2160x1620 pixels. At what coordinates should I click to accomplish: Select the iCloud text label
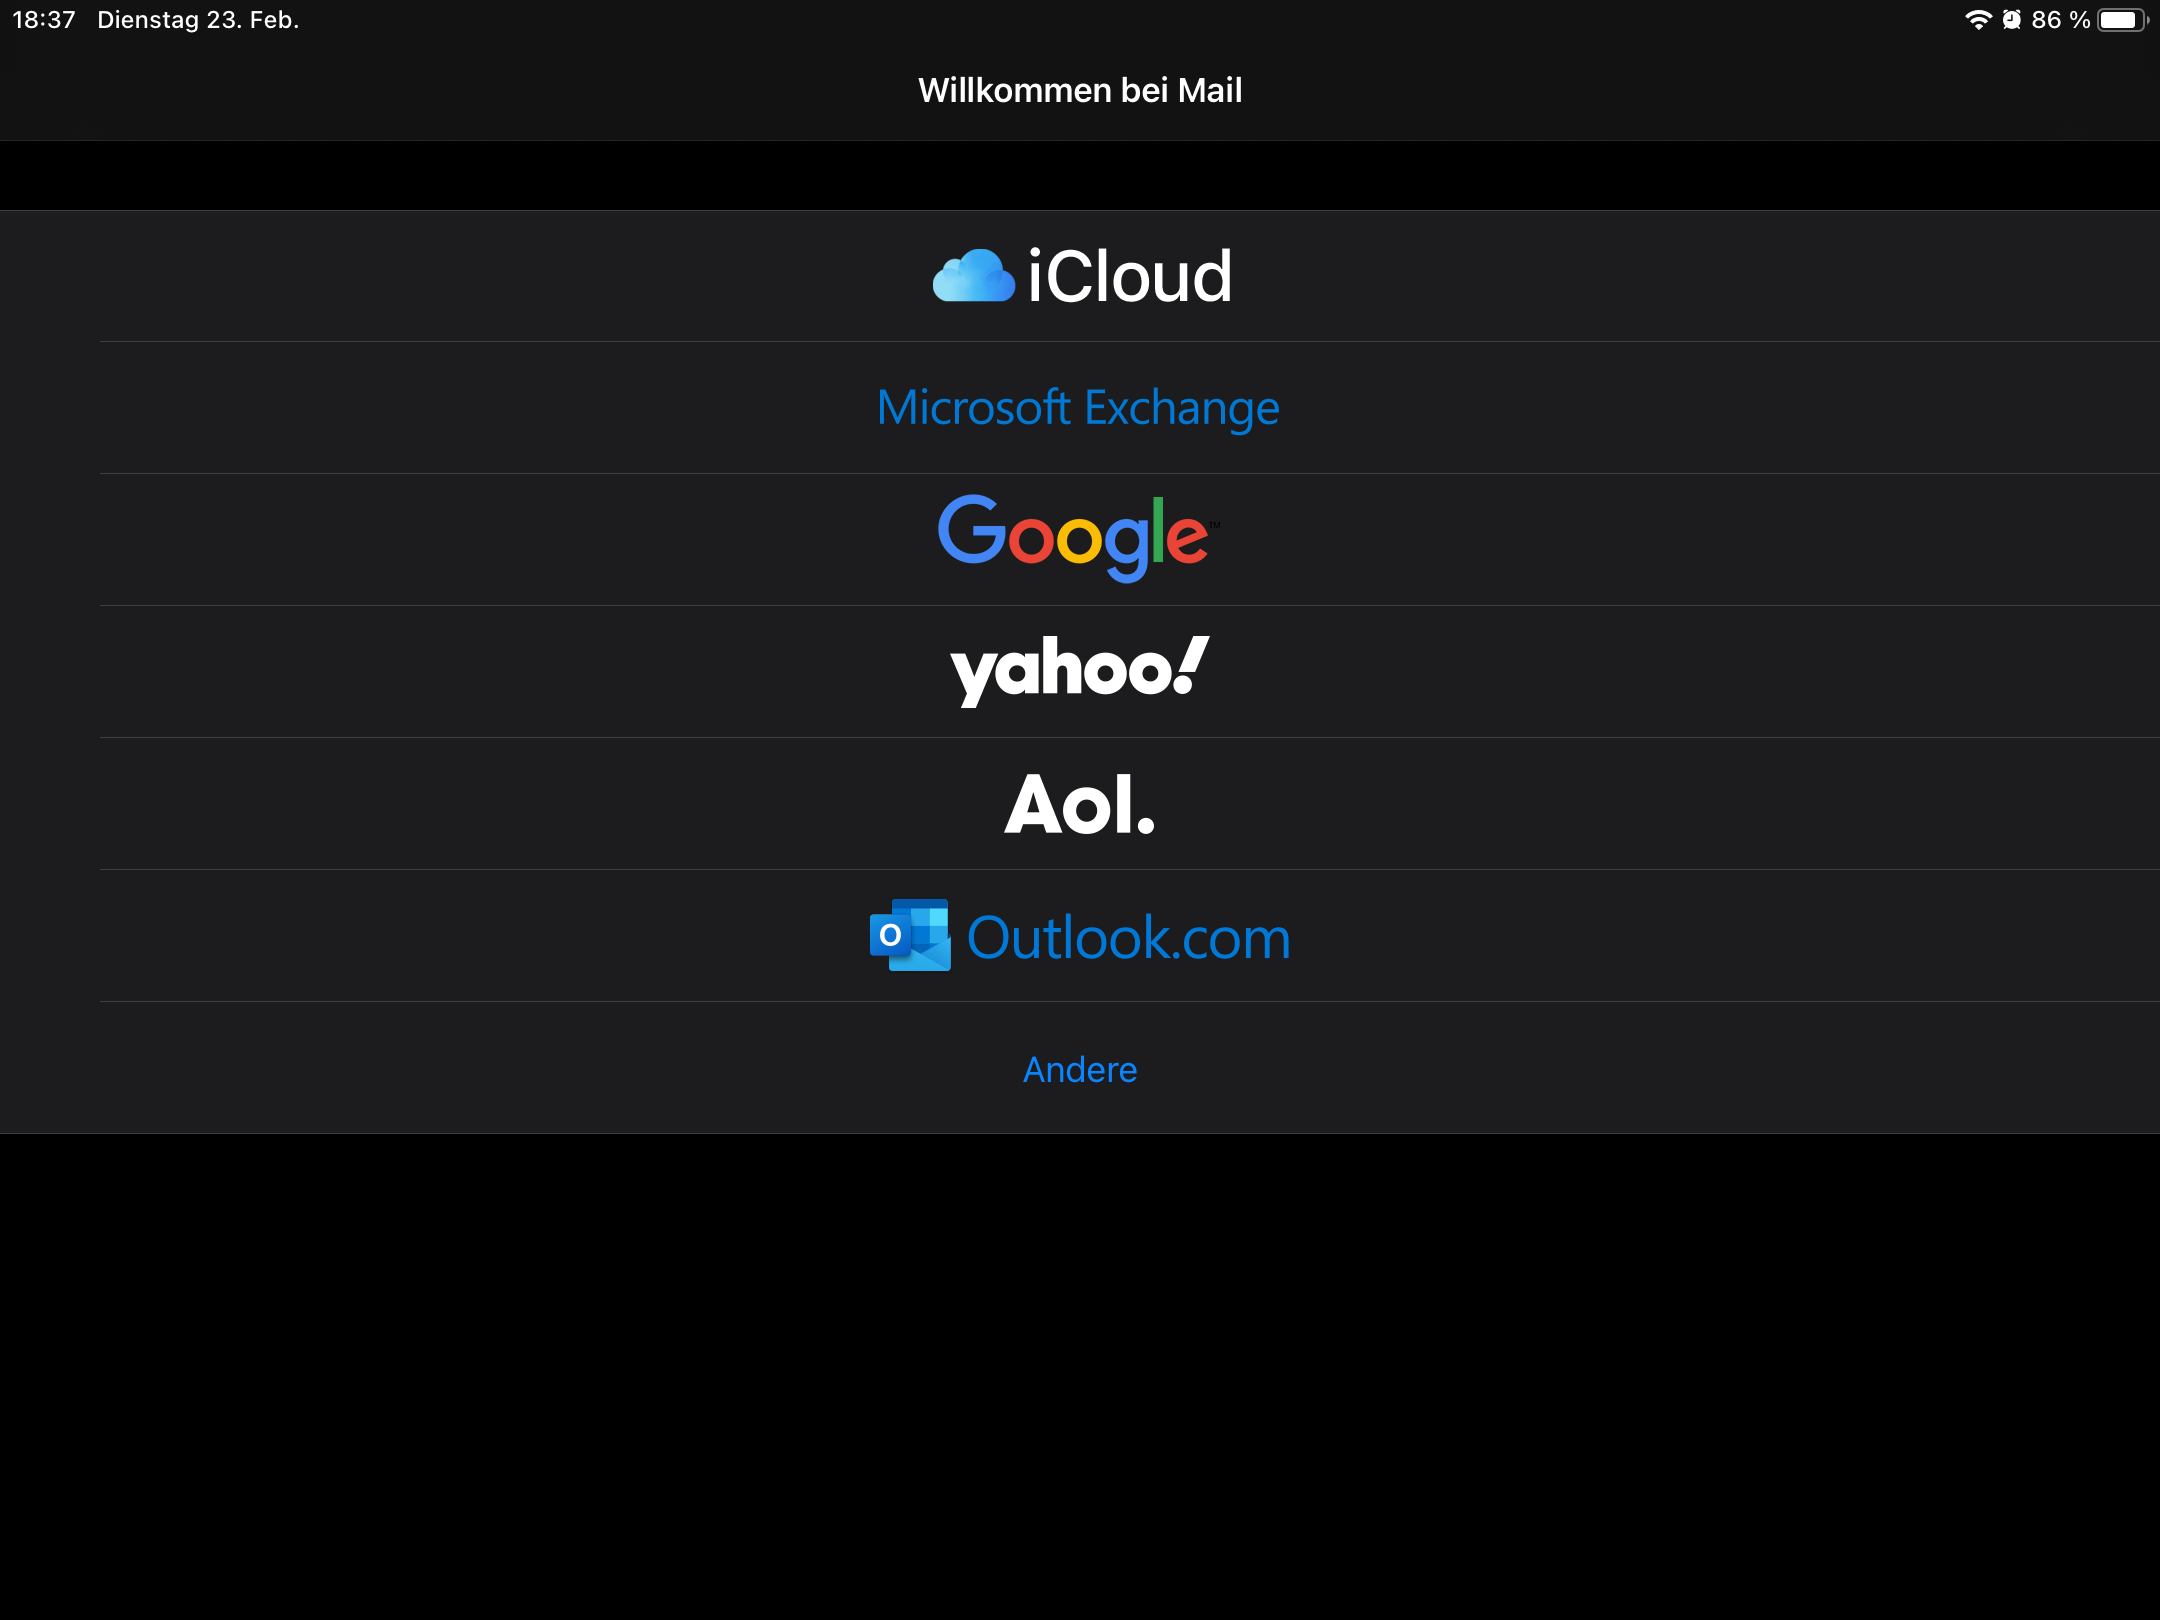click(x=1129, y=277)
